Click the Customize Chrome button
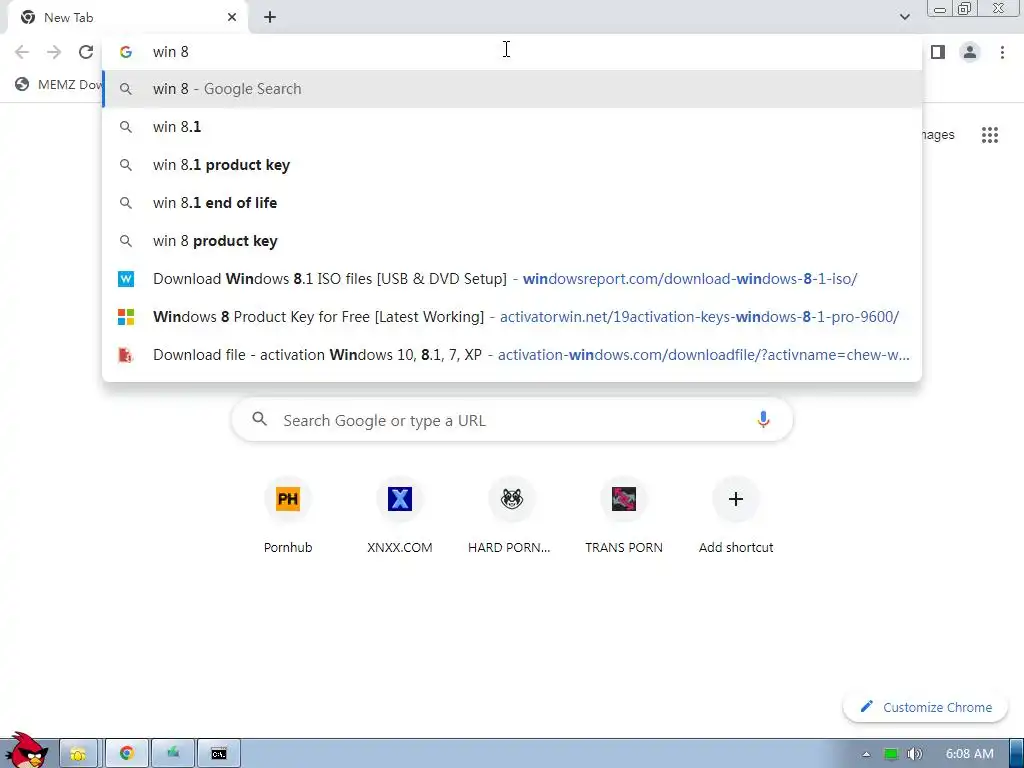The height and width of the screenshot is (768, 1024). [x=925, y=707]
